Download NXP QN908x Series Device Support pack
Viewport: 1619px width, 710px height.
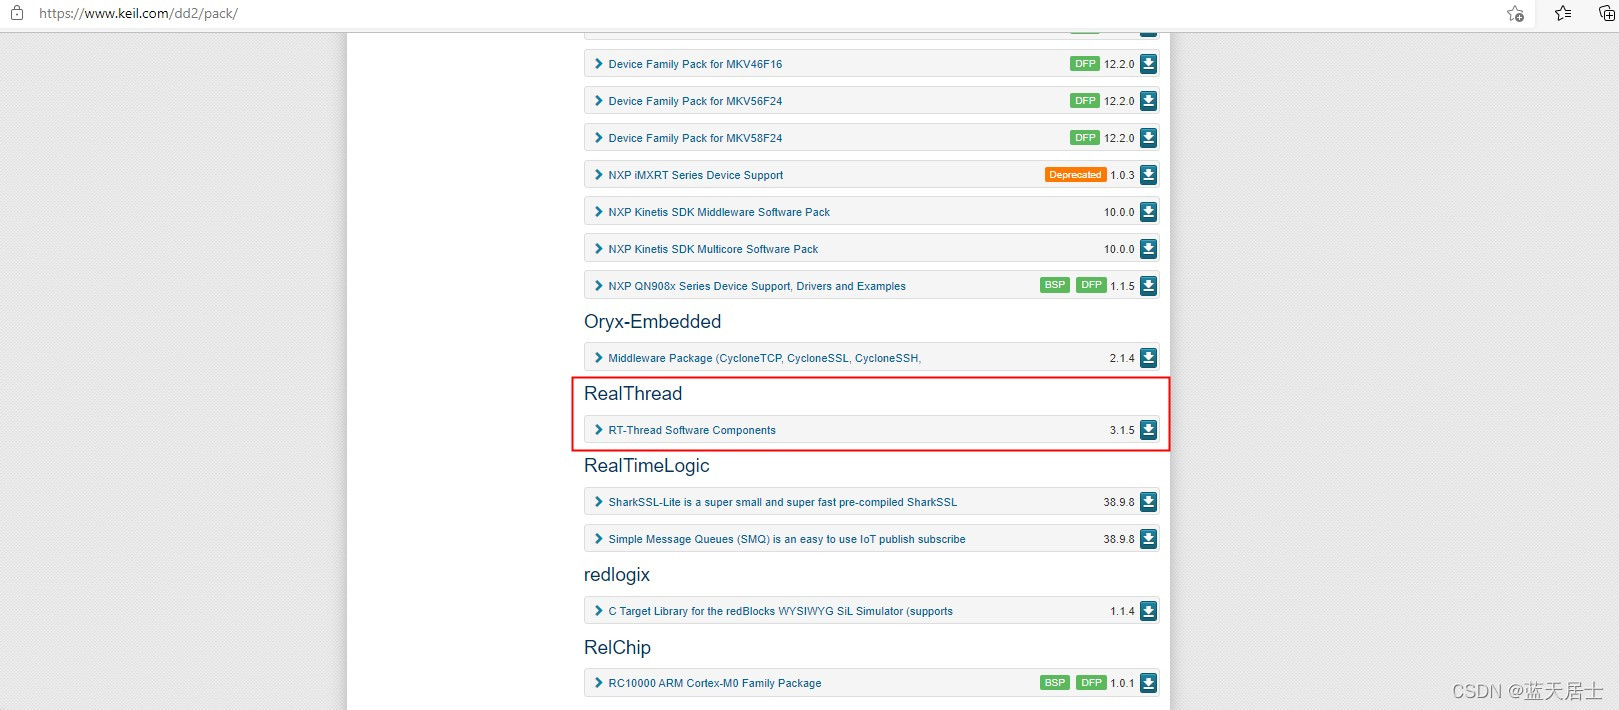click(x=1148, y=286)
